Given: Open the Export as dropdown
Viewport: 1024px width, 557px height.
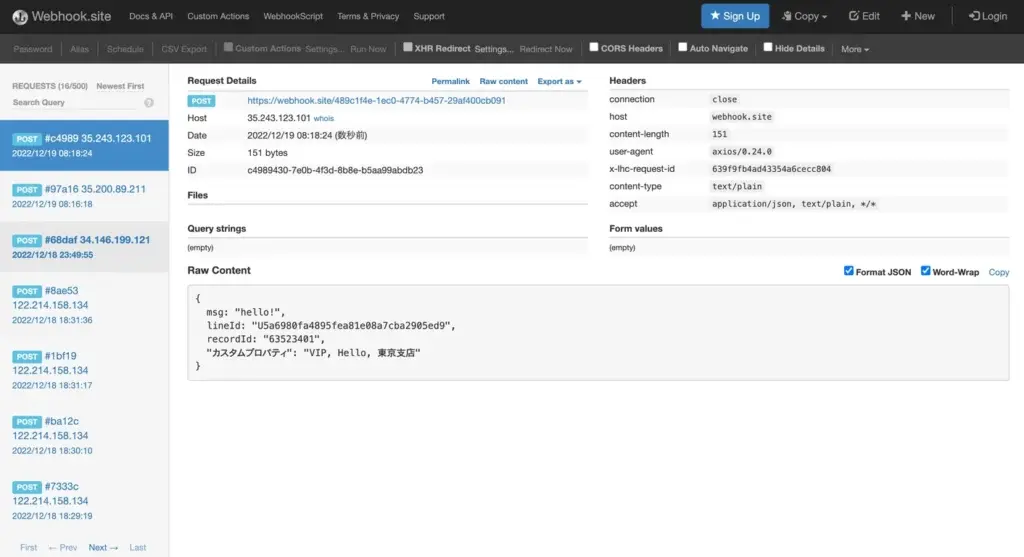Looking at the screenshot, I should (x=559, y=81).
